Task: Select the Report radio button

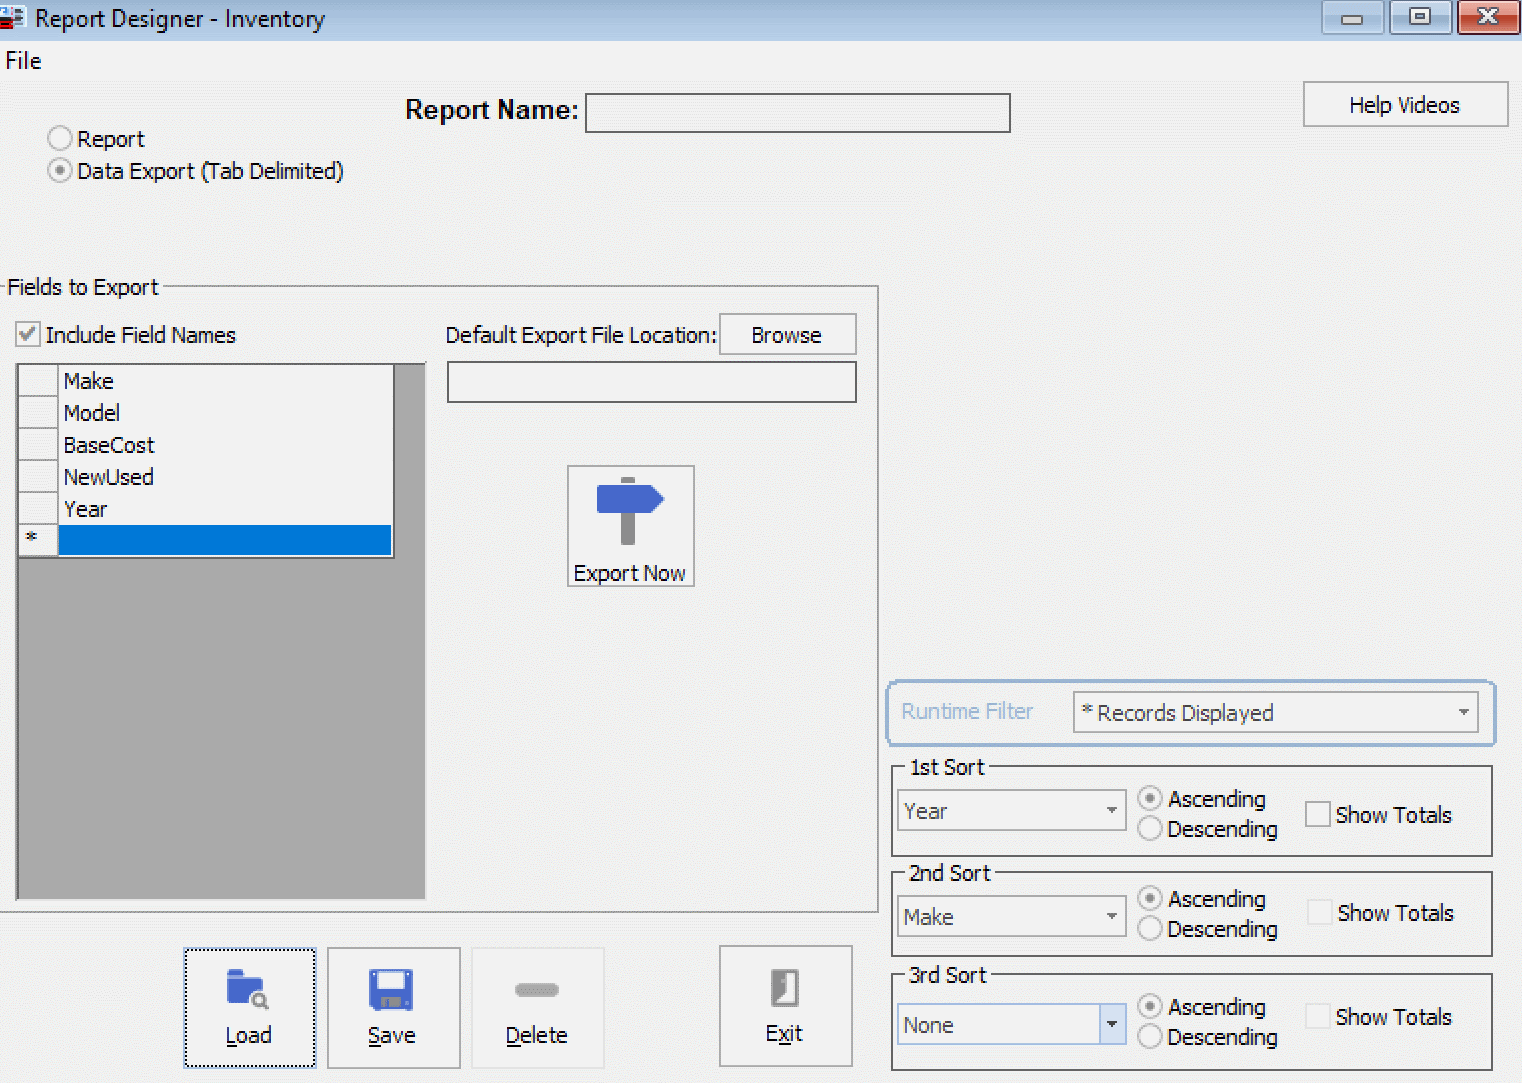Action: [59, 138]
